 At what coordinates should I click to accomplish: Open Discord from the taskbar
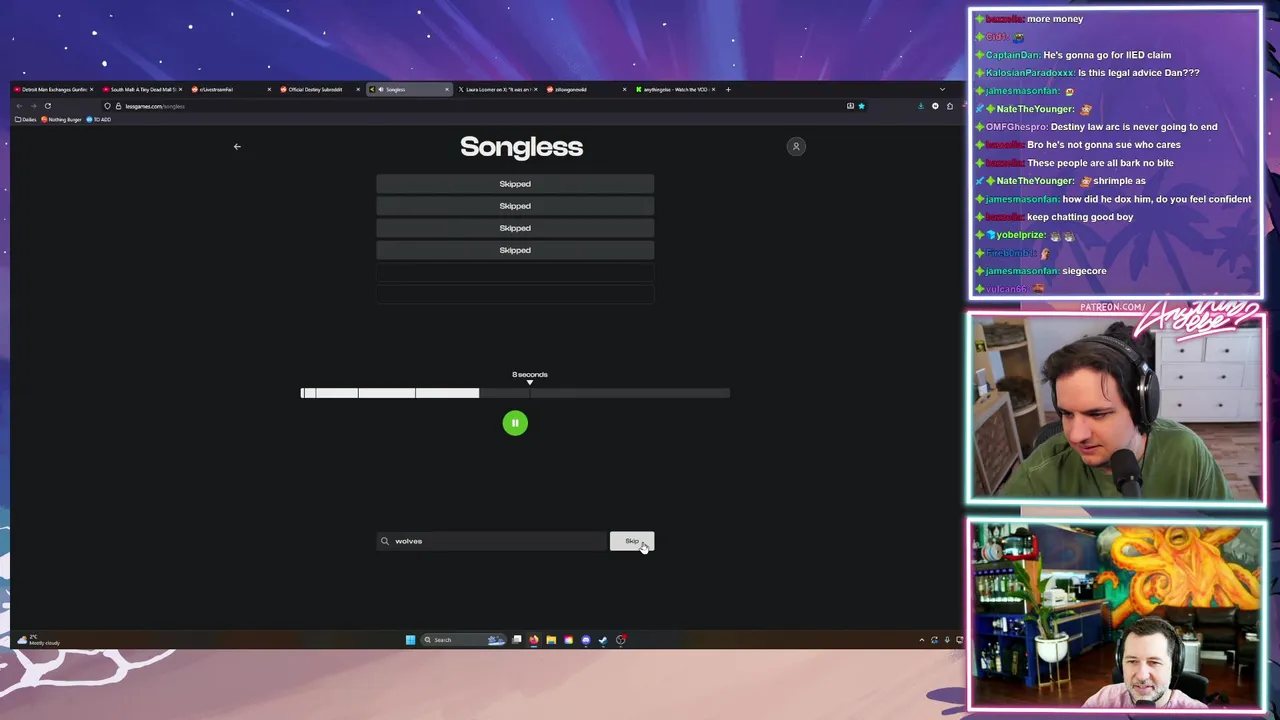coord(586,640)
